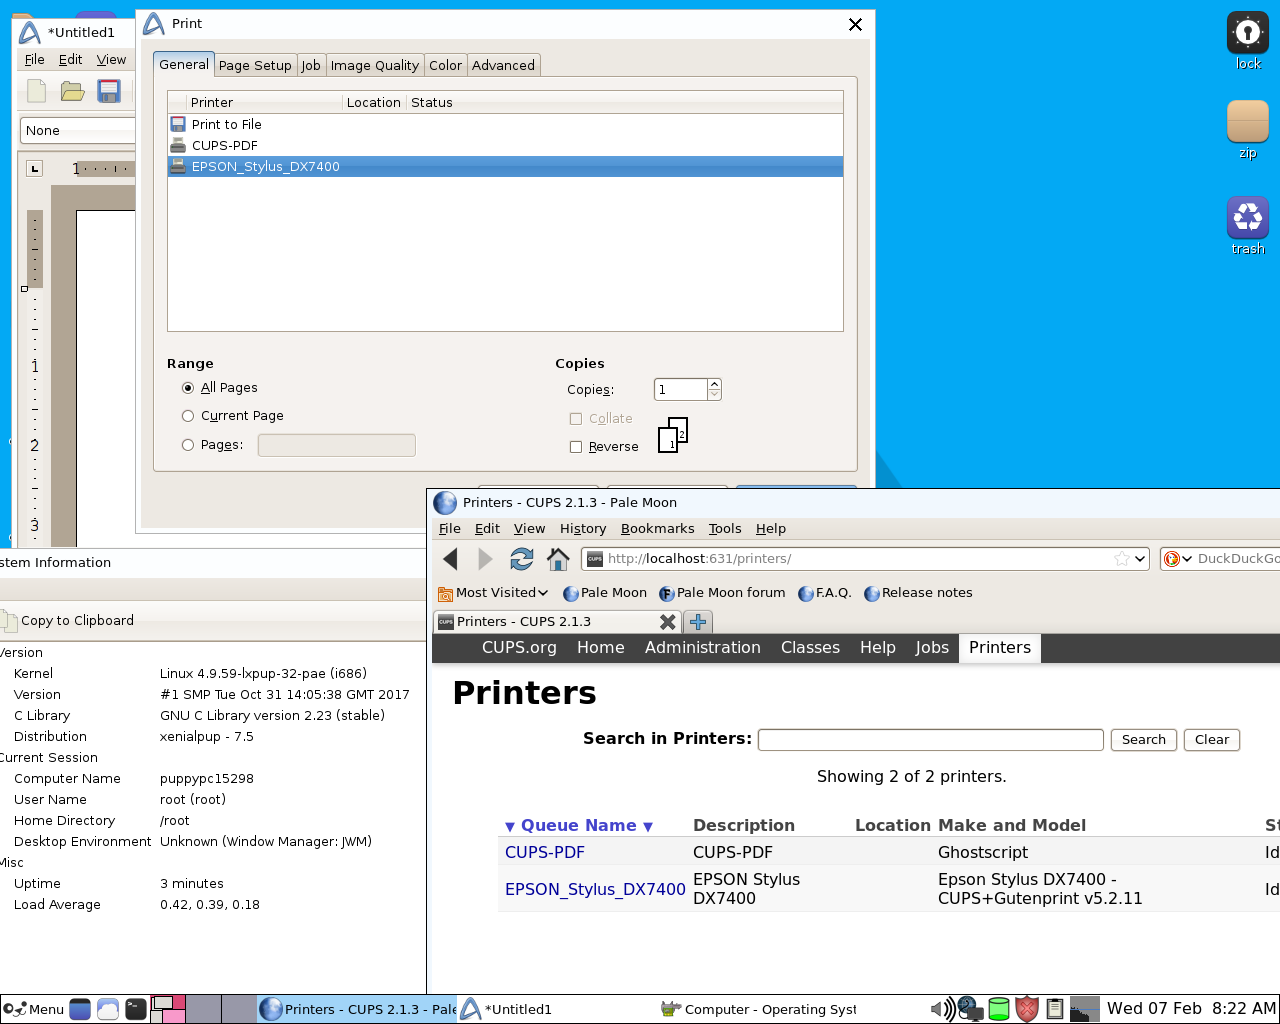Select the Pages range radio button
Screen dimensions: 1280x1024
pos(188,445)
